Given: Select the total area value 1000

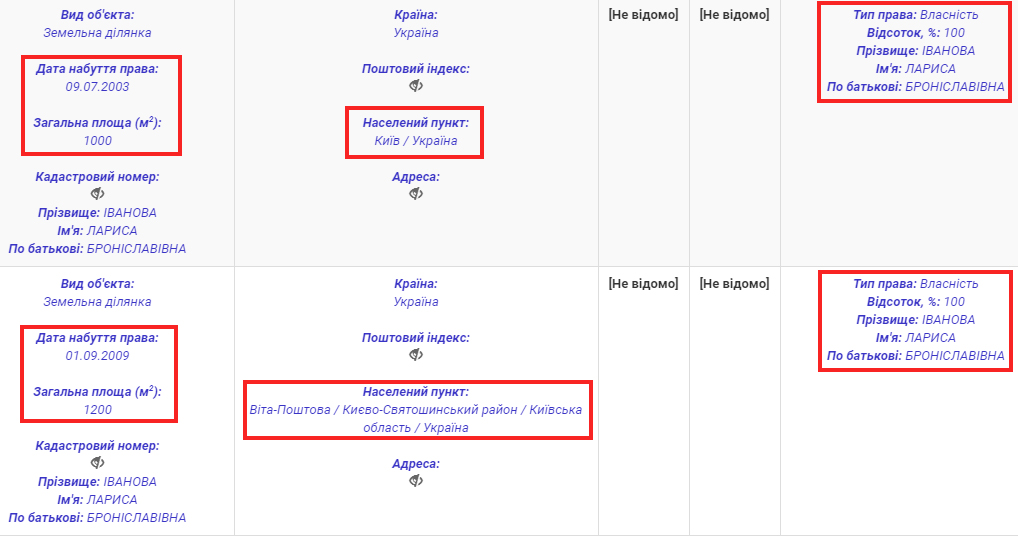Looking at the screenshot, I should (x=97, y=141).
